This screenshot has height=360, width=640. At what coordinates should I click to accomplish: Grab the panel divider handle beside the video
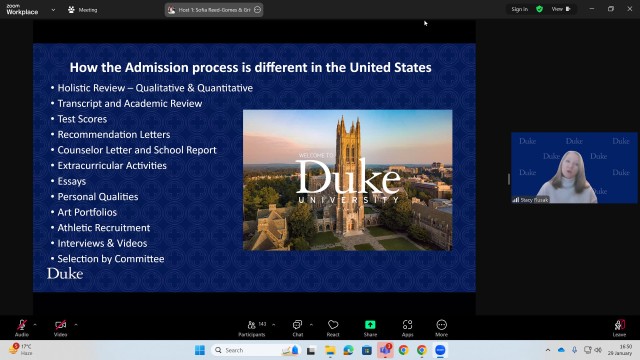pos(509,179)
